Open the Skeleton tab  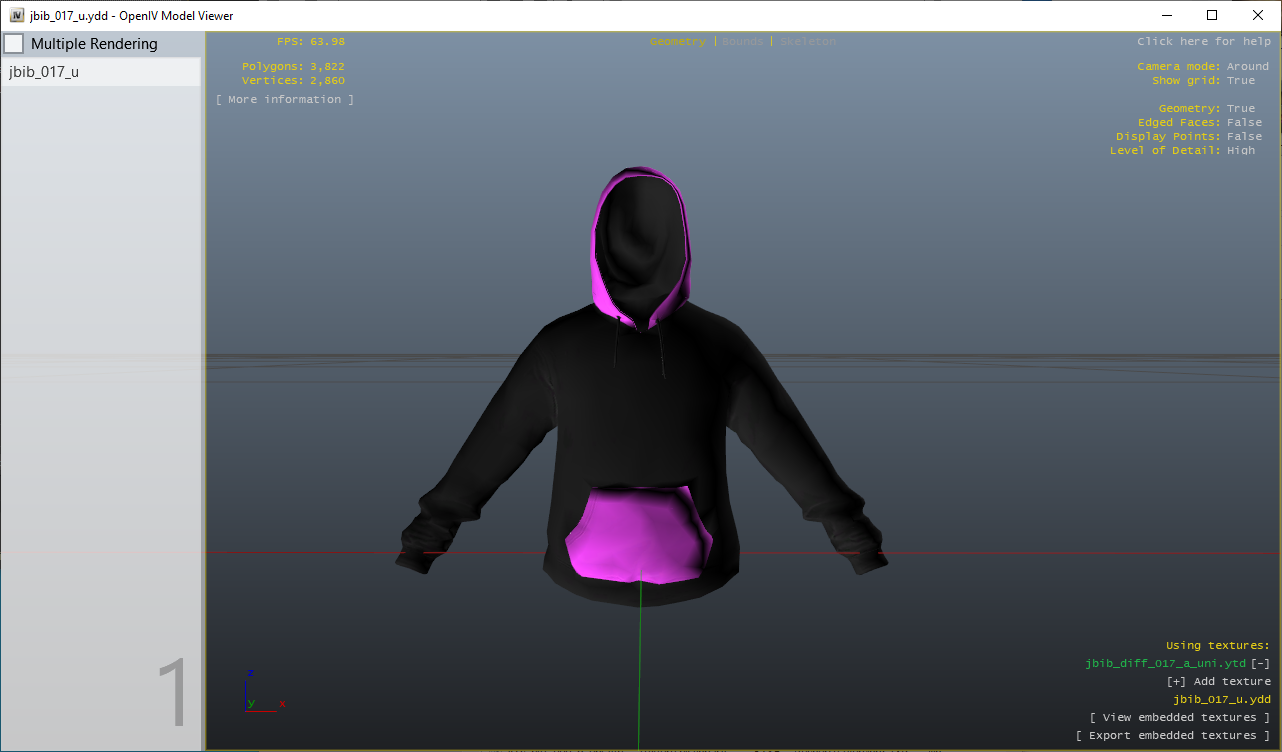pyautogui.click(x=806, y=41)
